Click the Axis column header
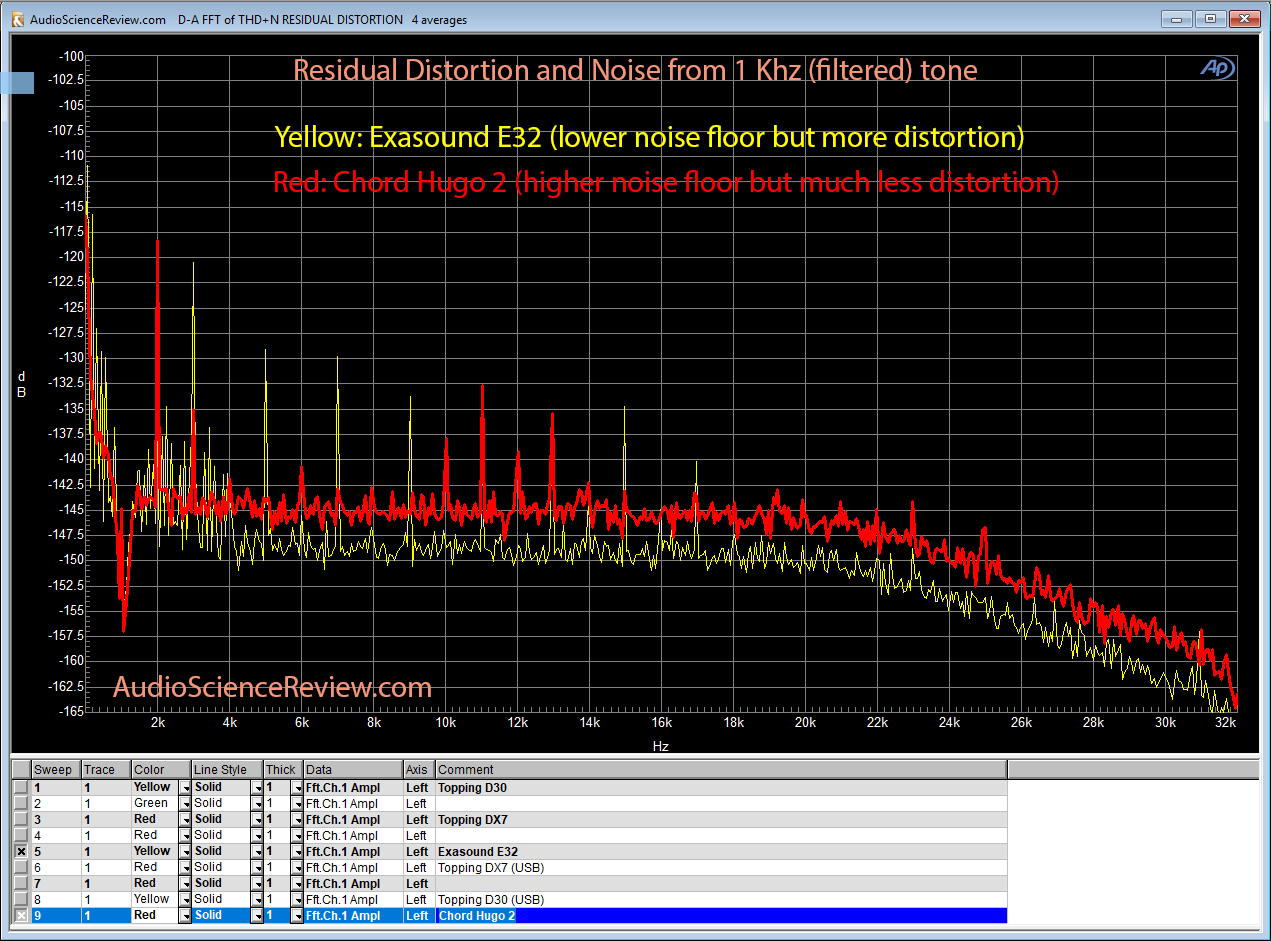 pos(419,770)
